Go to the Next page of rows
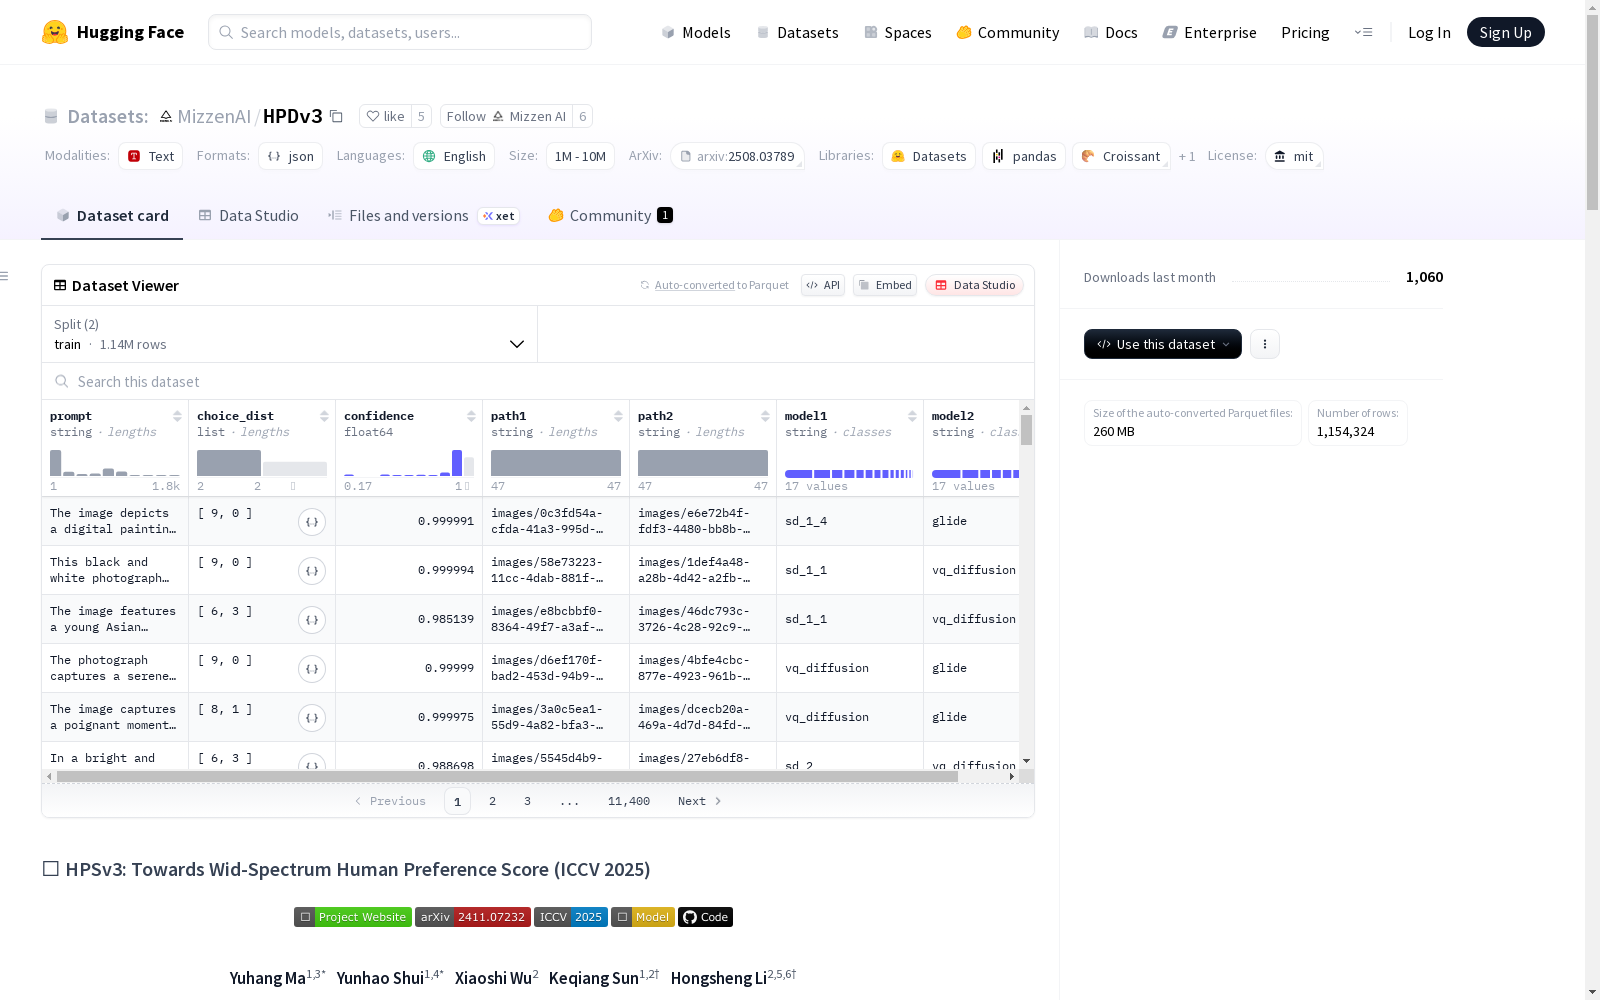 coord(700,801)
